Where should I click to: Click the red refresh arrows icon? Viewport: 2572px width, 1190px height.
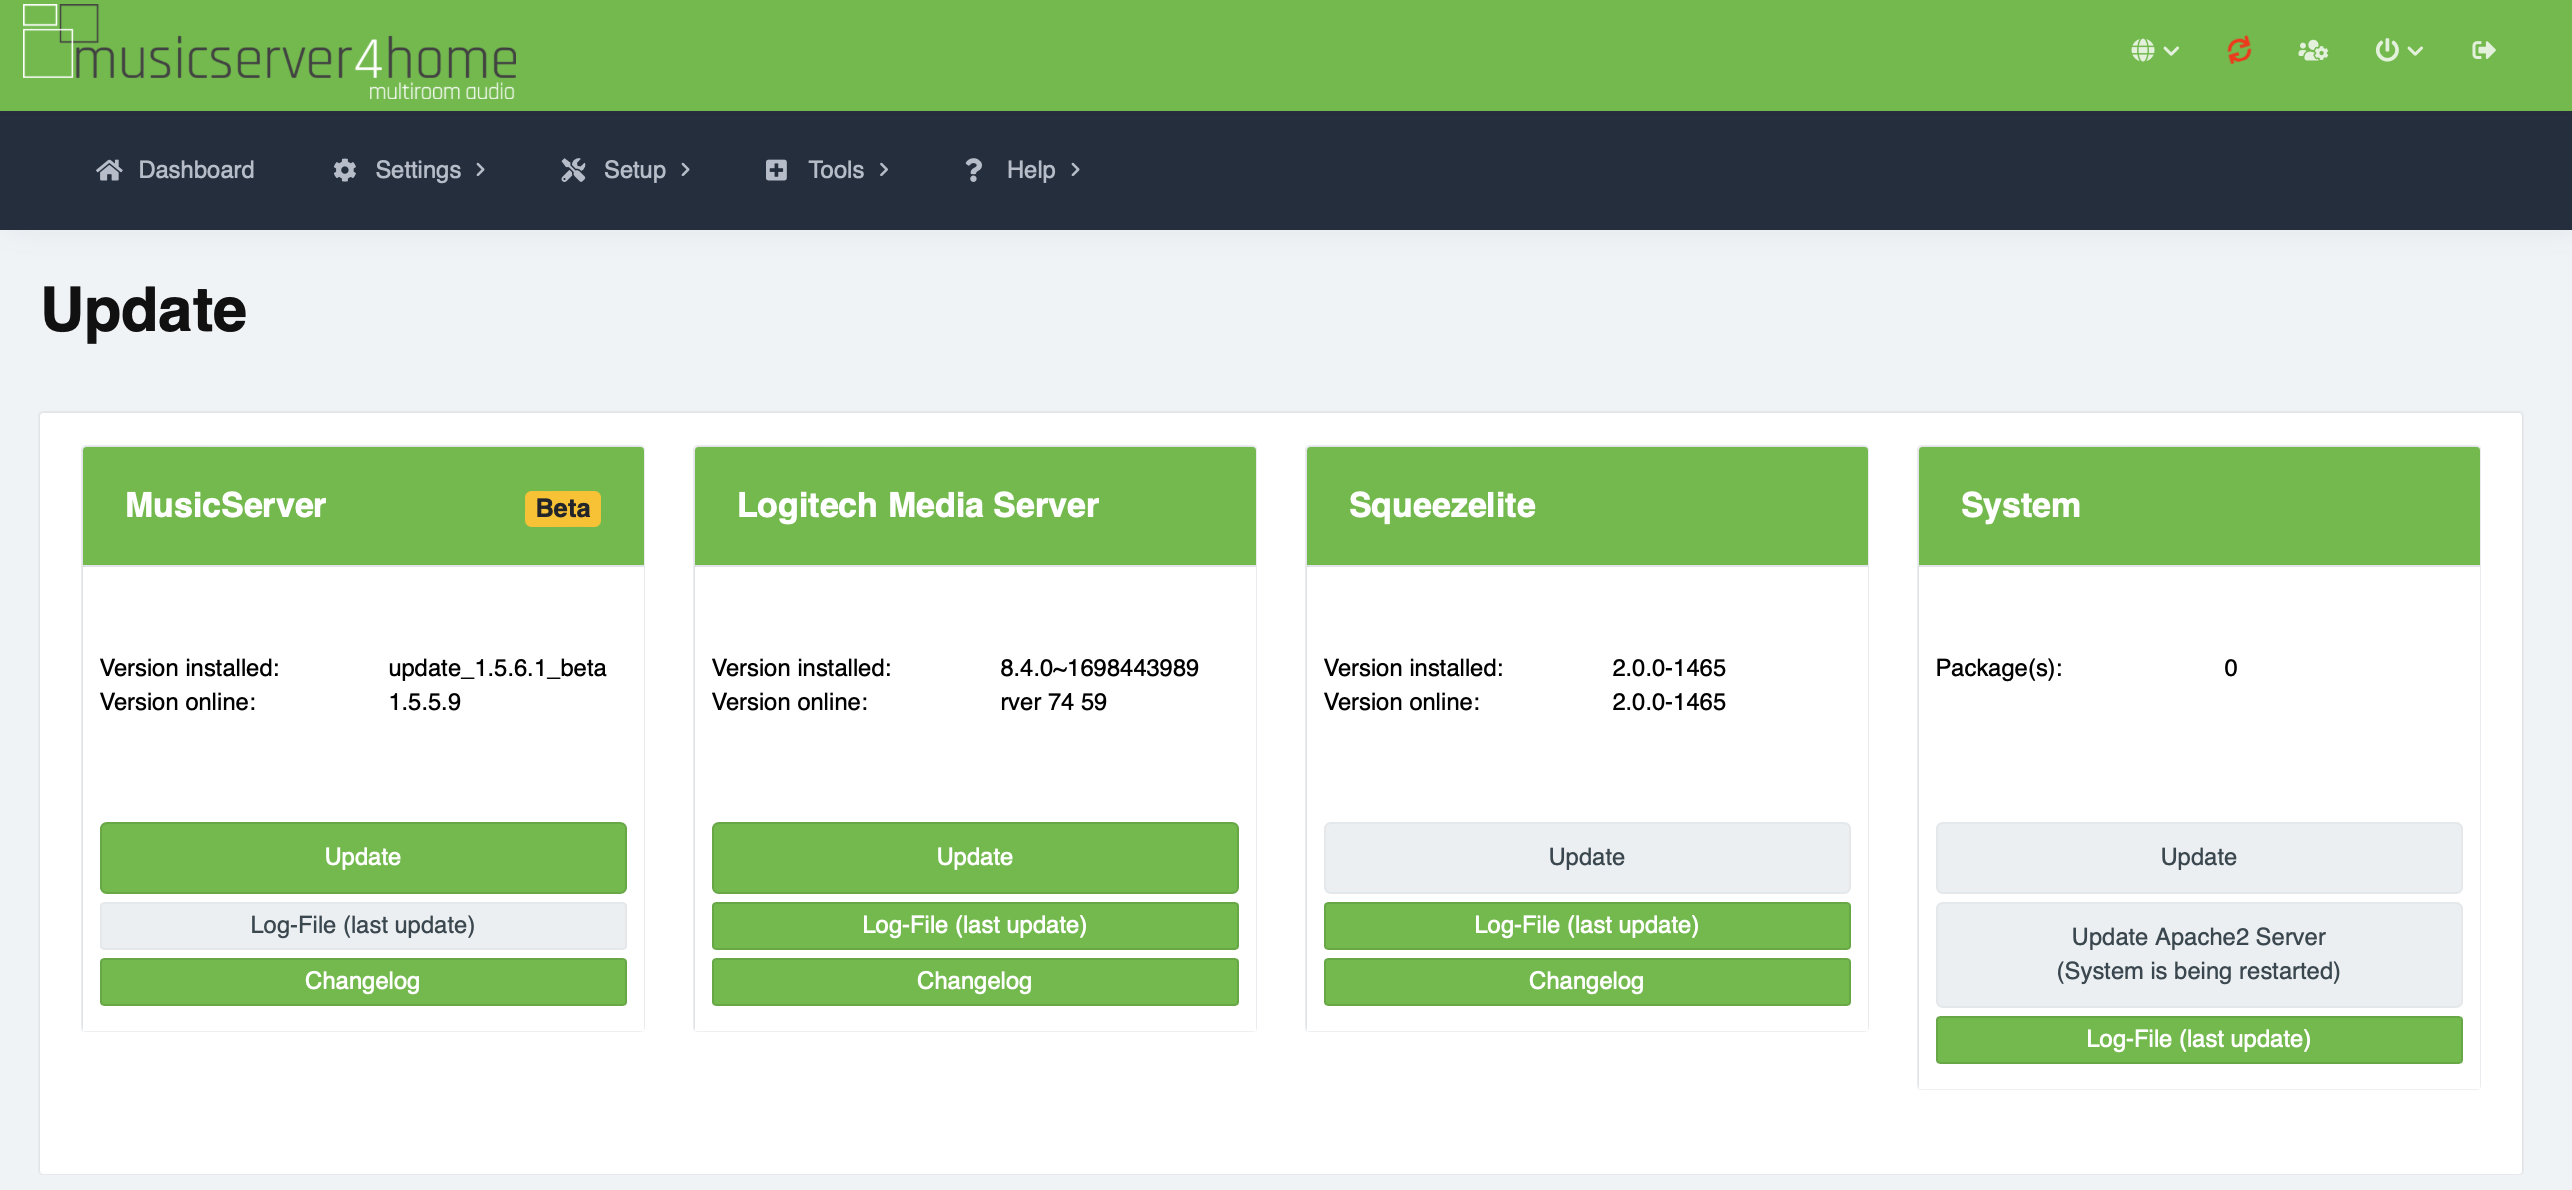point(2239,50)
